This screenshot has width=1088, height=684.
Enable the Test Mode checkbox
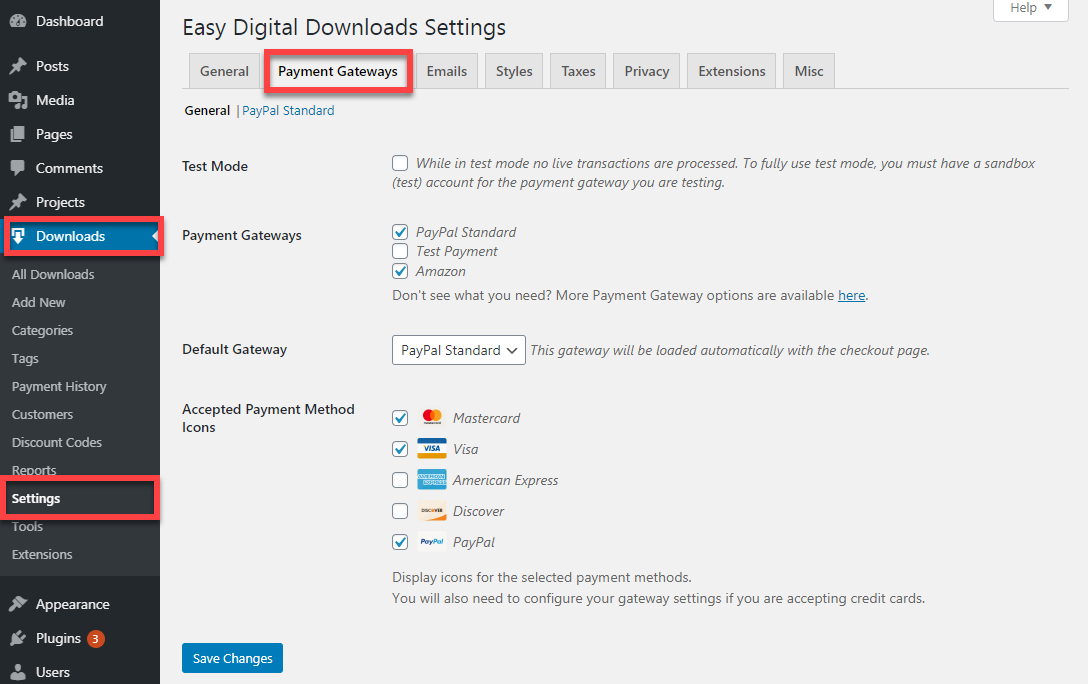(x=400, y=163)
